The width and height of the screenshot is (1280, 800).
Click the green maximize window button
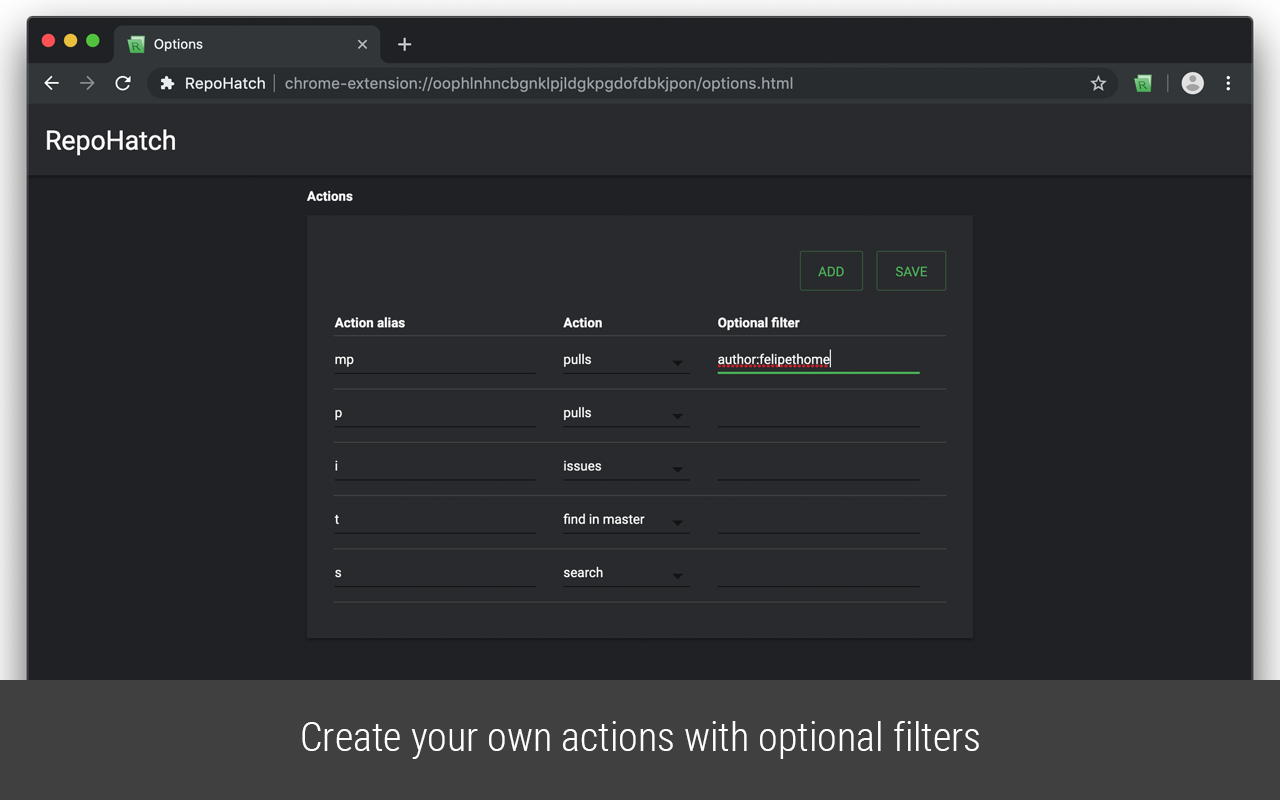(93, 41)
